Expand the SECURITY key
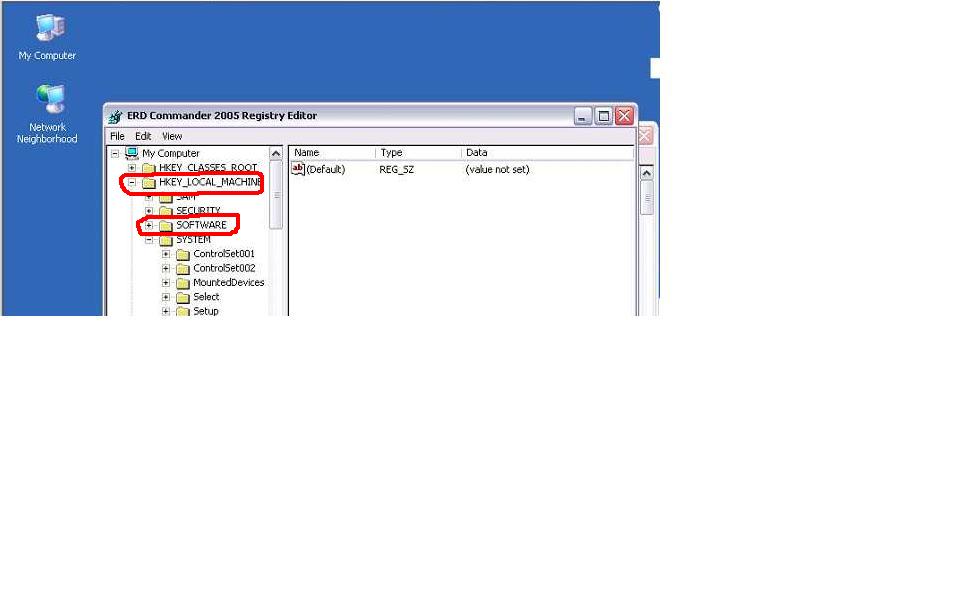 pos(149,211)
